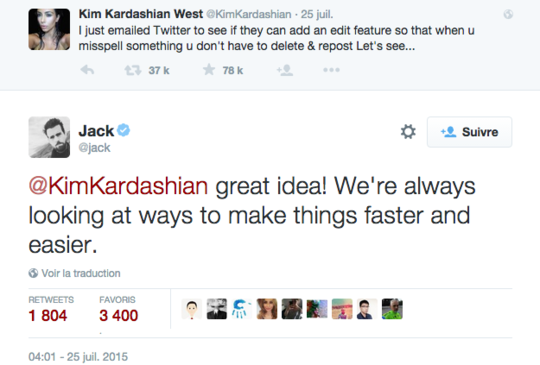540x365 pixels.
Task: Click Jack's verified badge
Action: [124, 130]
